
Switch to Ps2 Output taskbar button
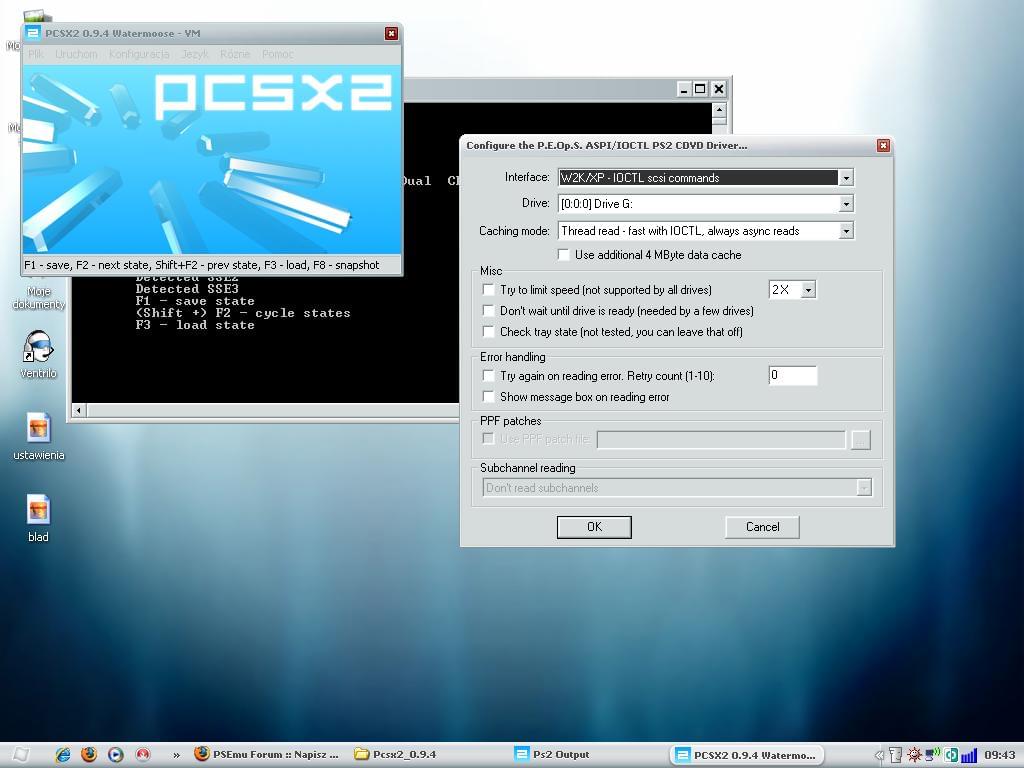point(552,754)
